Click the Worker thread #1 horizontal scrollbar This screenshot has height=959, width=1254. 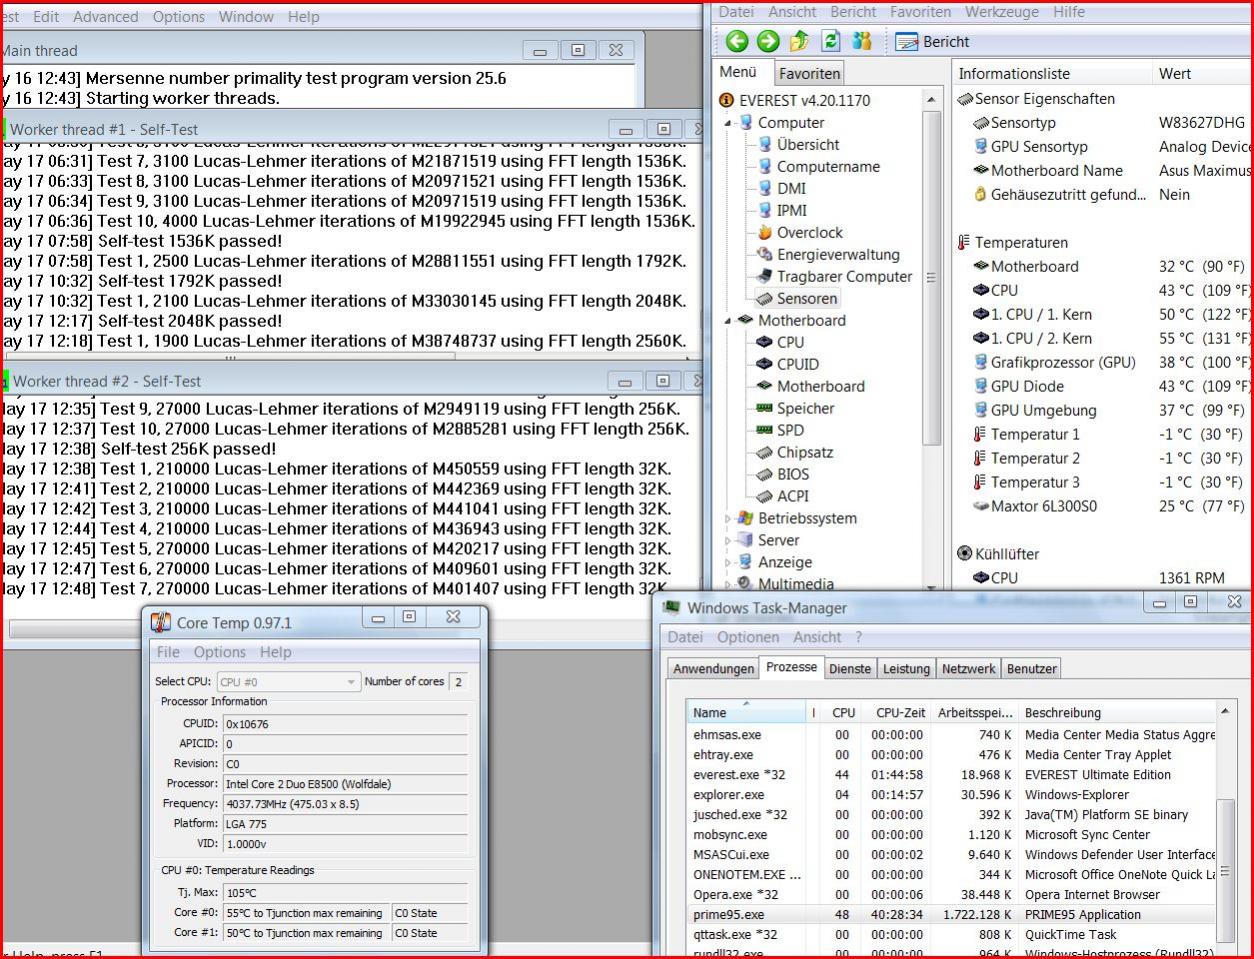tap(230, 357)
